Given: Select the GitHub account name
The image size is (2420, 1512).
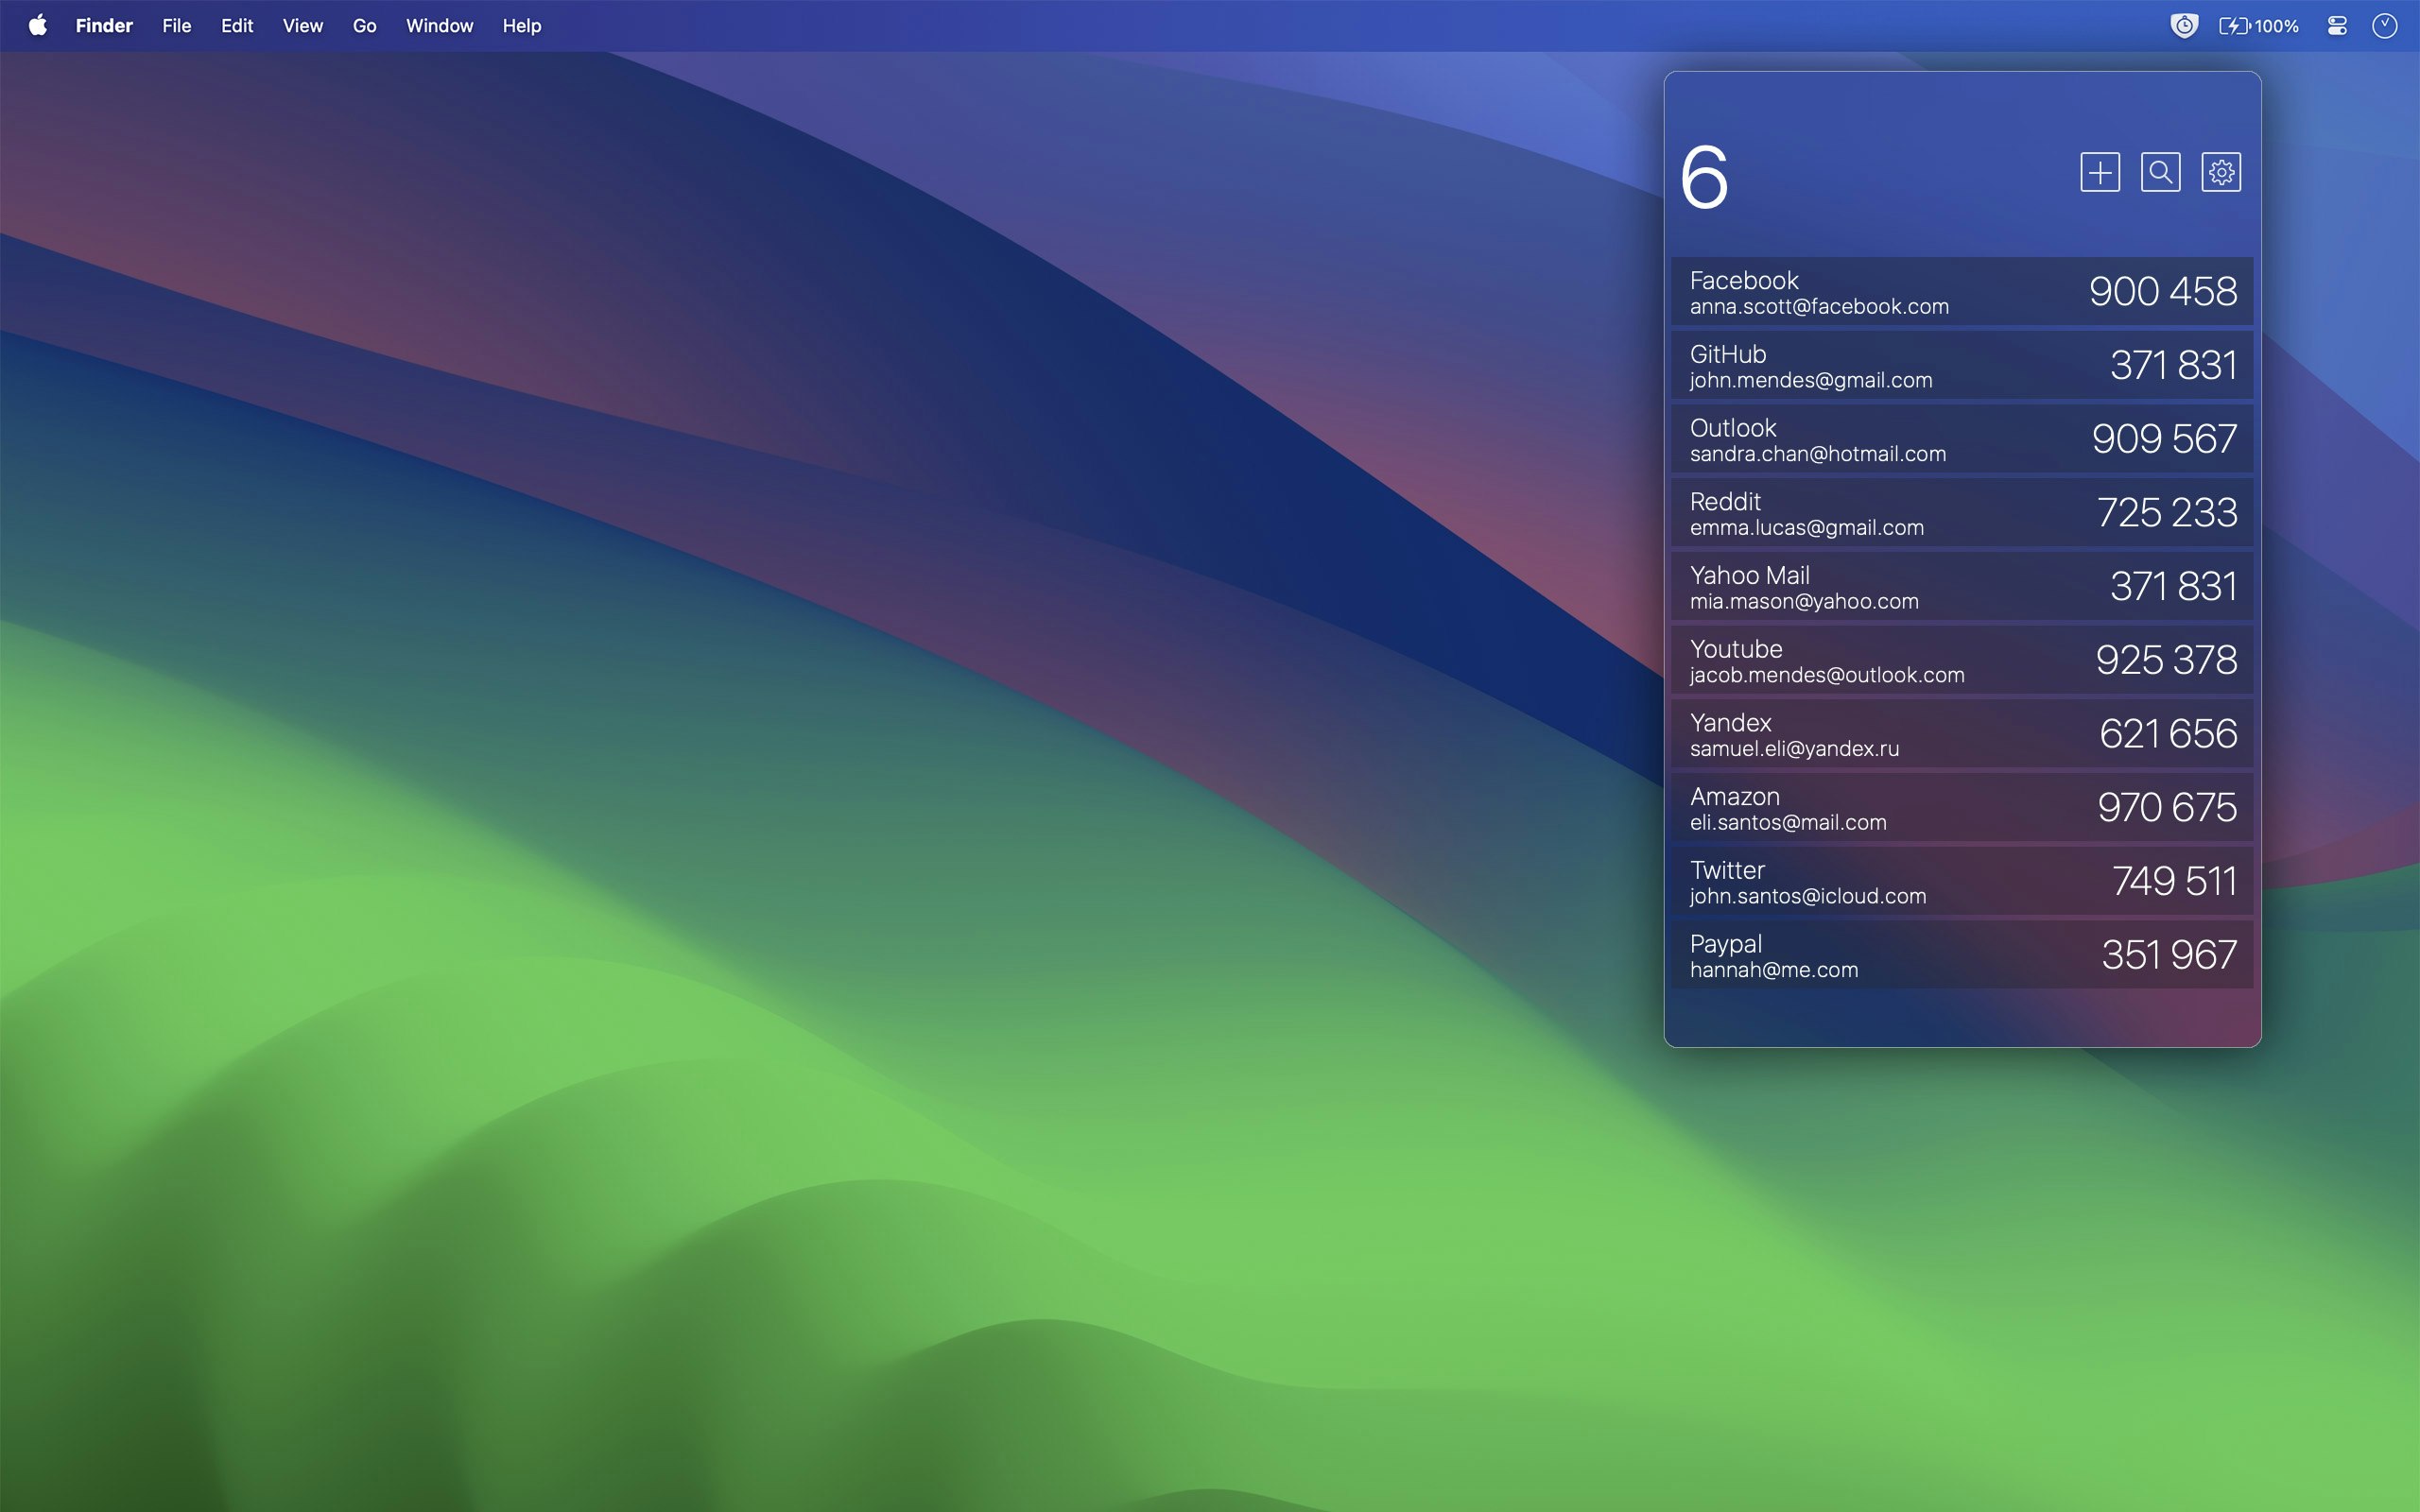Looking at the screenshot, I should (1727, 354).
